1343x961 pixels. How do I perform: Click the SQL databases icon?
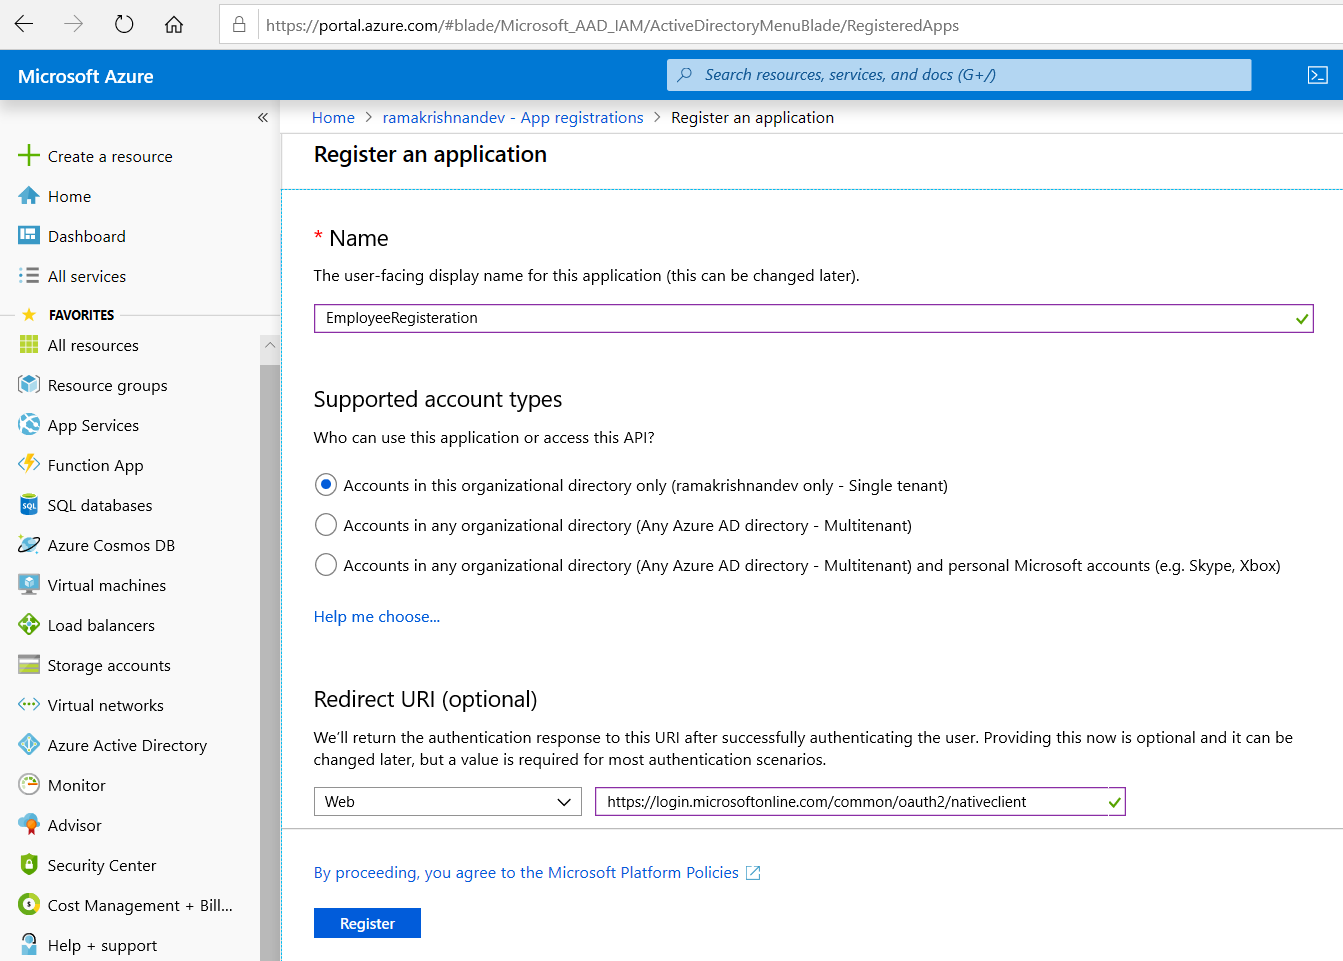pyautogui.click(x=29, y=505)
